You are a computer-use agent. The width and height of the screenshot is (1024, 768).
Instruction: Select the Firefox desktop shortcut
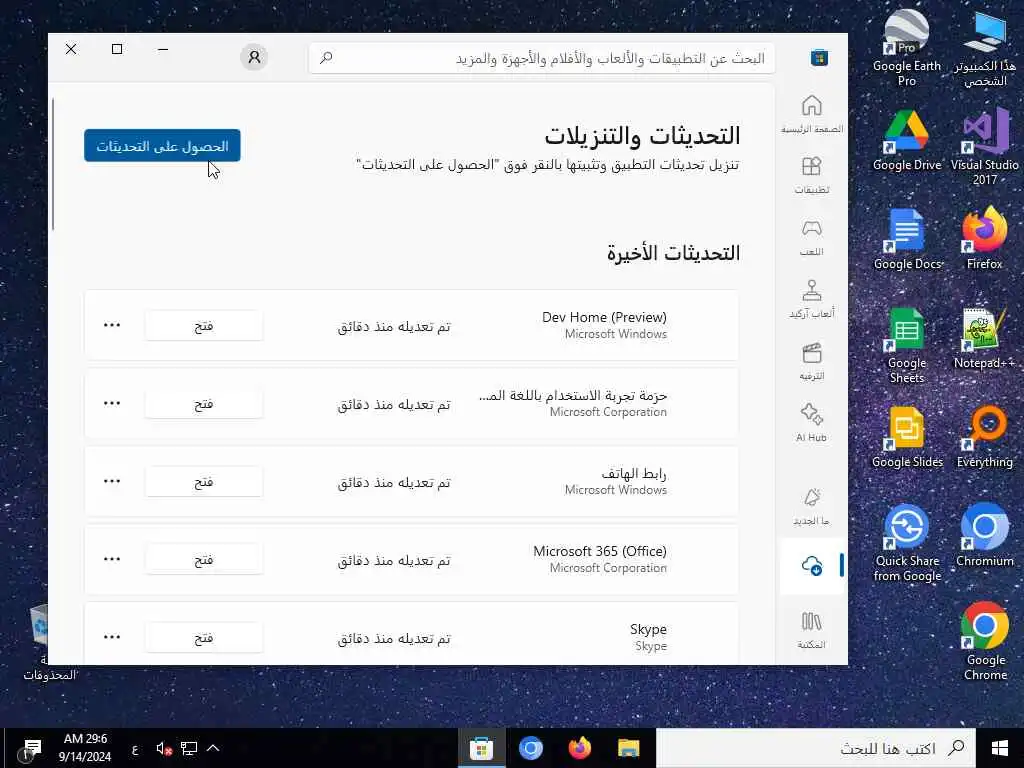pos(985,240)
